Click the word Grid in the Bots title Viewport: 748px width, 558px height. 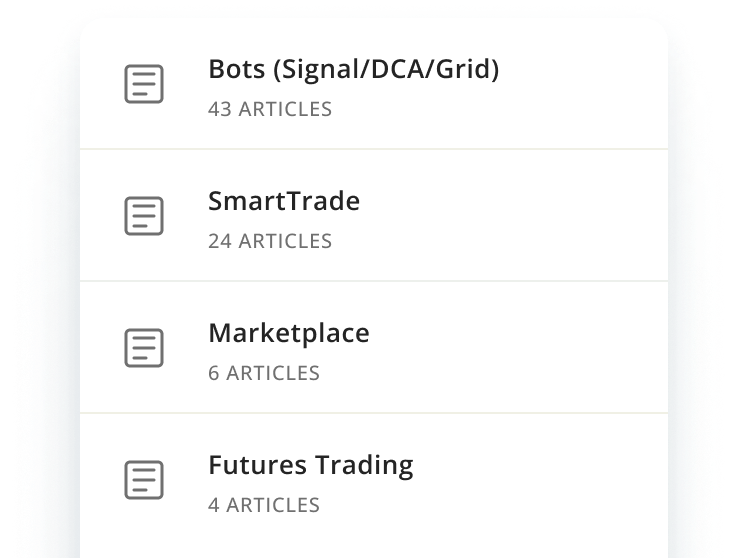[464, 70]
